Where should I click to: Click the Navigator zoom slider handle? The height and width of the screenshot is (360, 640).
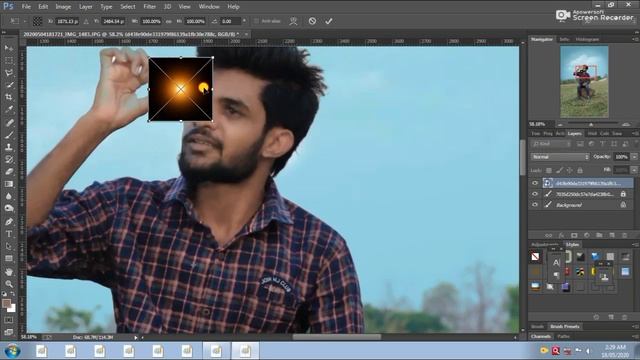[x=591, y=124]
